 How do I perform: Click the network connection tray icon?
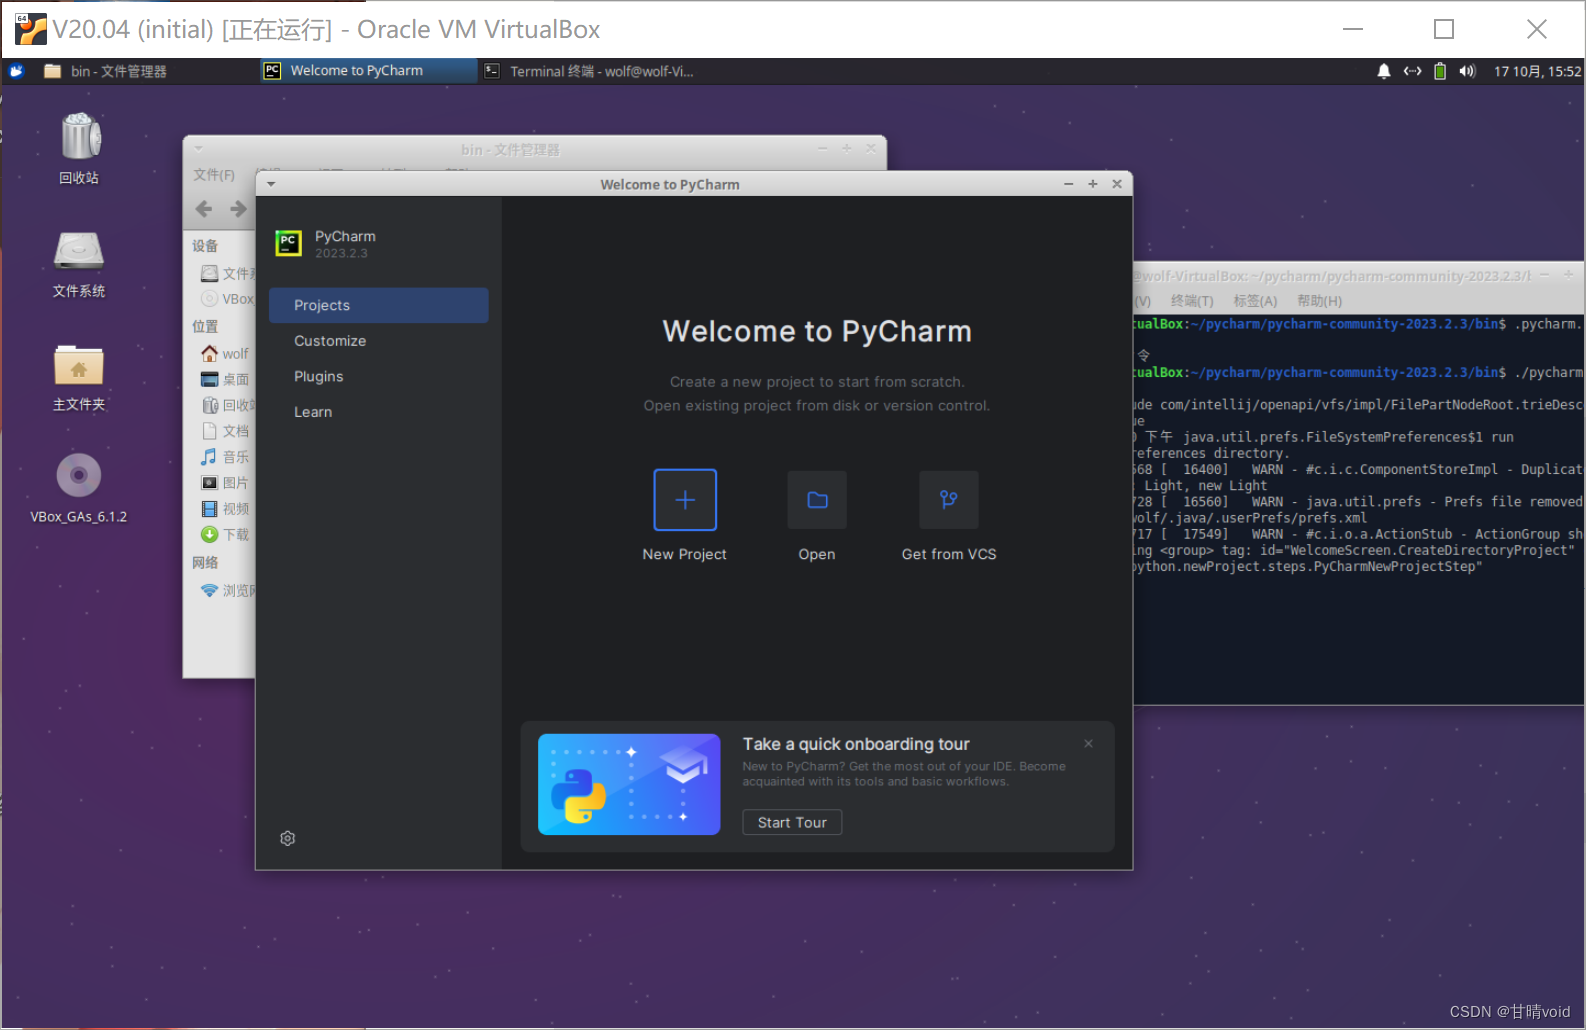point(1412,71)
